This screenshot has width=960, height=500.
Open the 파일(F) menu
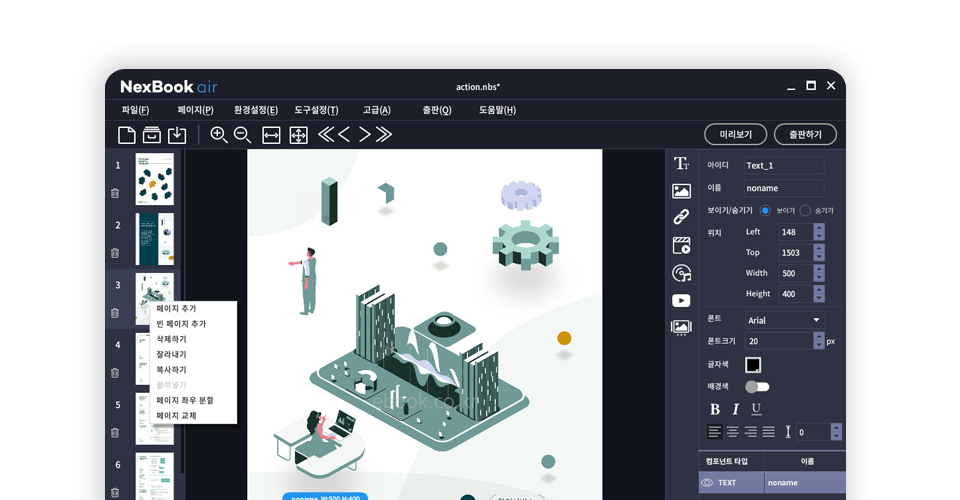pos(135,110)
